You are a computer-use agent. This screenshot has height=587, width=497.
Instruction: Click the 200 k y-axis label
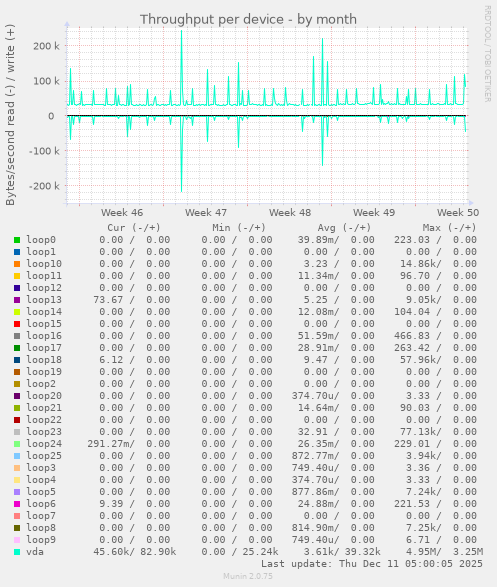(46, 46)
